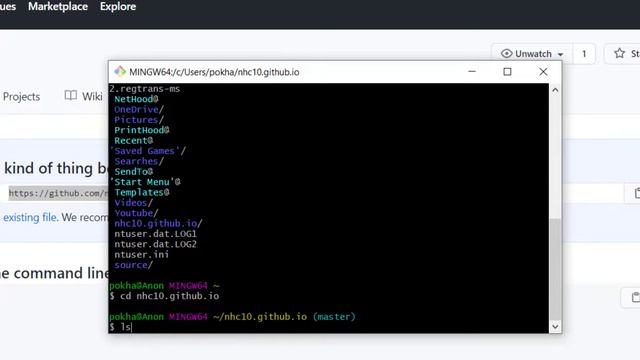This screenshot has height=360, width=640.
Task: Click the 'PrintHood@' entry
Action: click(x=142, y=130)
